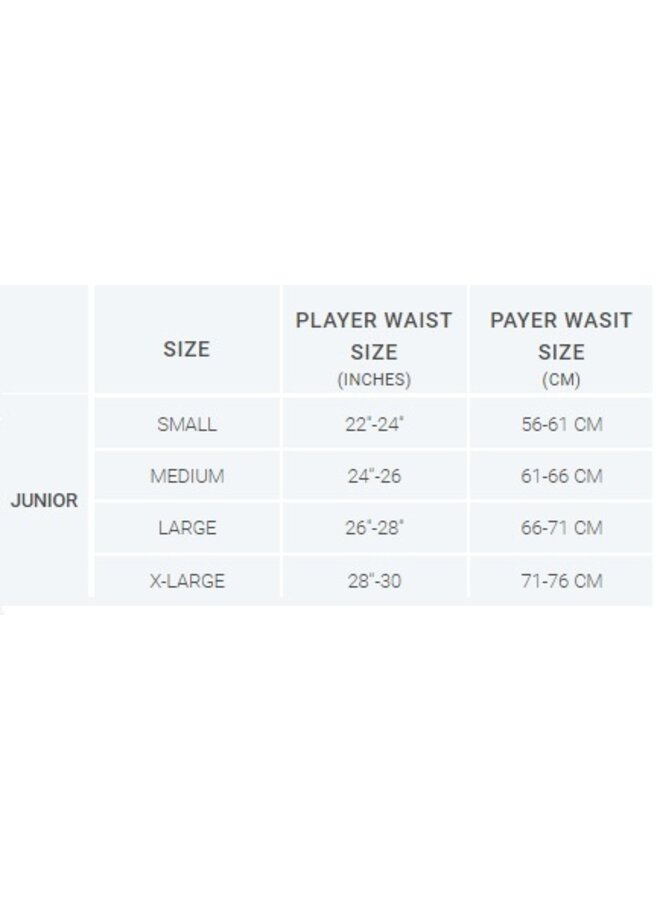Click the 24"-26 waist measurement
660x900 pixels.
pyautogui.click(x=374, y=476)
